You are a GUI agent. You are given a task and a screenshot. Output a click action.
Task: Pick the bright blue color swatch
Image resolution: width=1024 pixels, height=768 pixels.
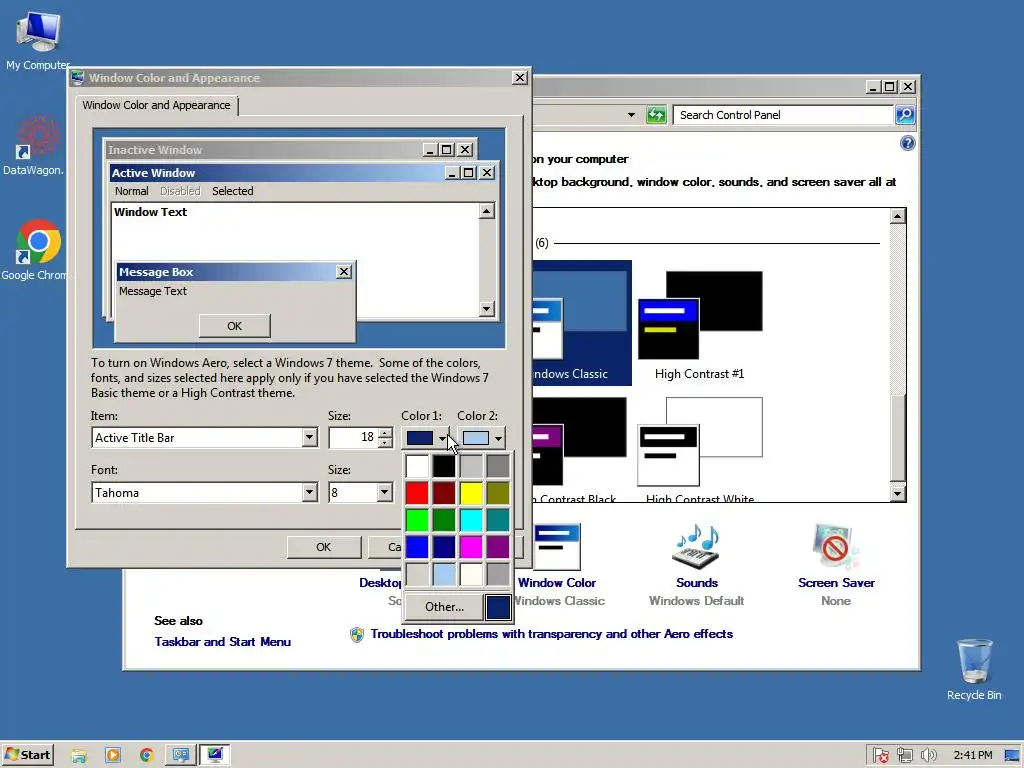417,547
